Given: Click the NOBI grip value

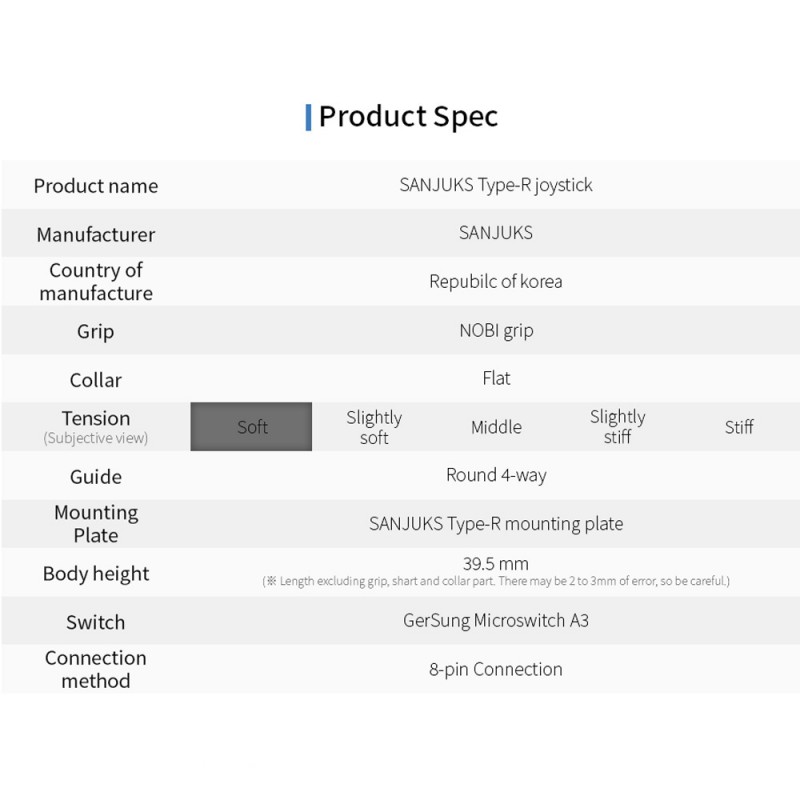Looking at the screenshot, I should pyautogui.click(x=496, y=331).
